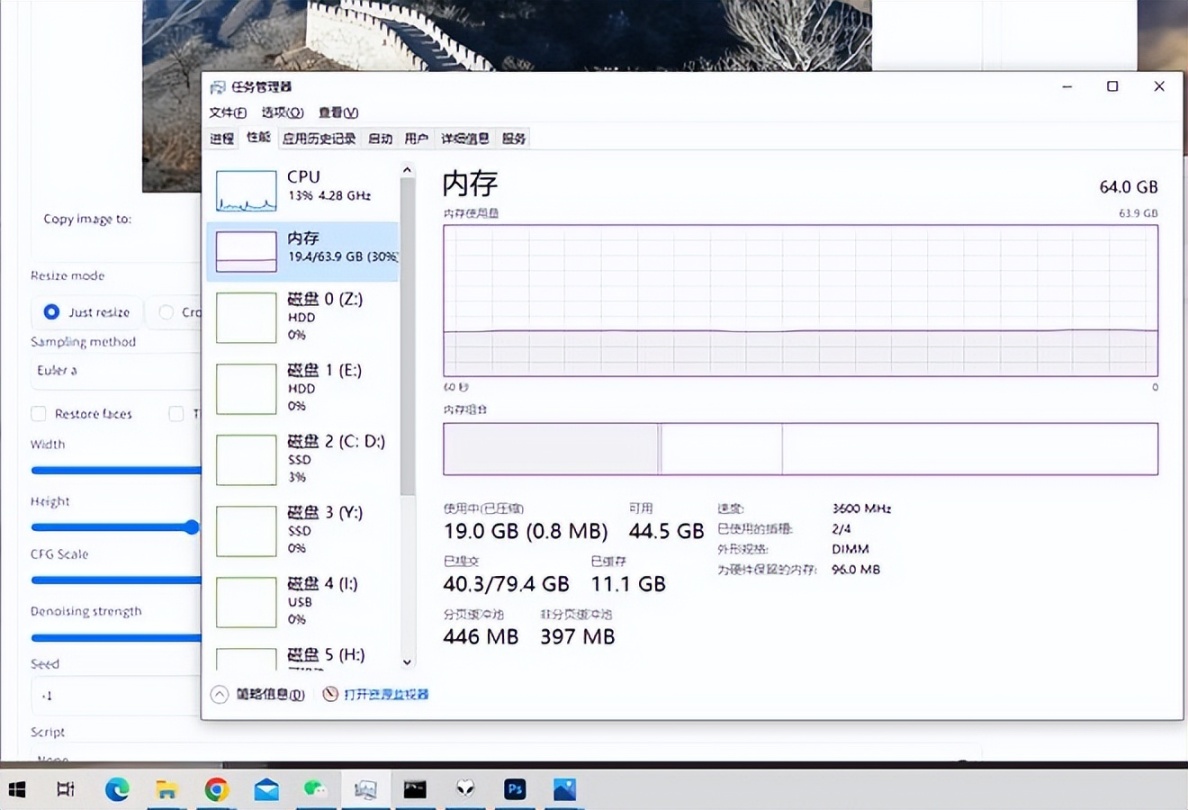Switch to the 性能 tab
This screenshot has height=810, width=1188.
pyautogui.click(x=258, y=137)
